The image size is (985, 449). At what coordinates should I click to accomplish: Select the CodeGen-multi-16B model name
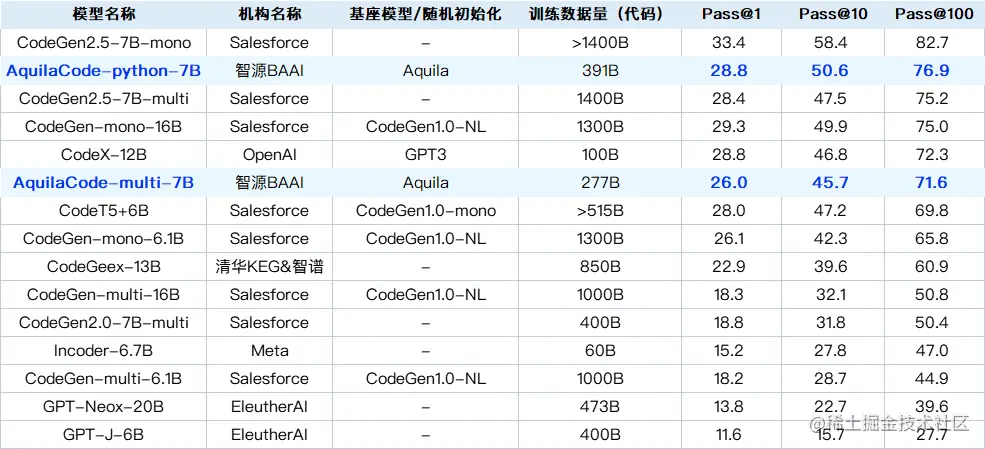click(104, 295)
